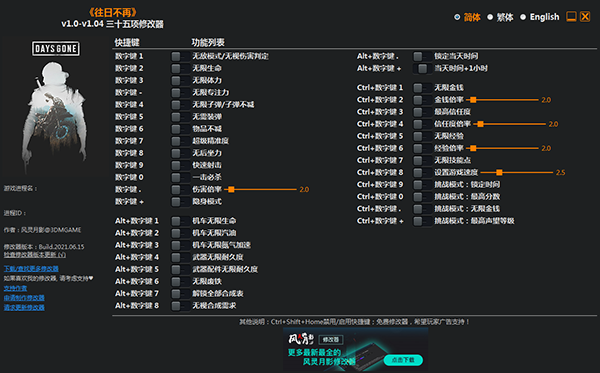Toggle 一击必杀 one-hit kill switch

[180, 178]
